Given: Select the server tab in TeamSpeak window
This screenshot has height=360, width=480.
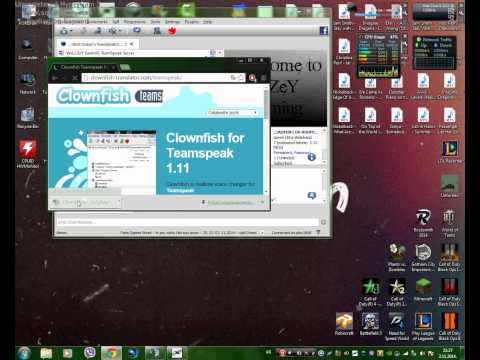Looking at the screenshot, I should tap(97, 44).
